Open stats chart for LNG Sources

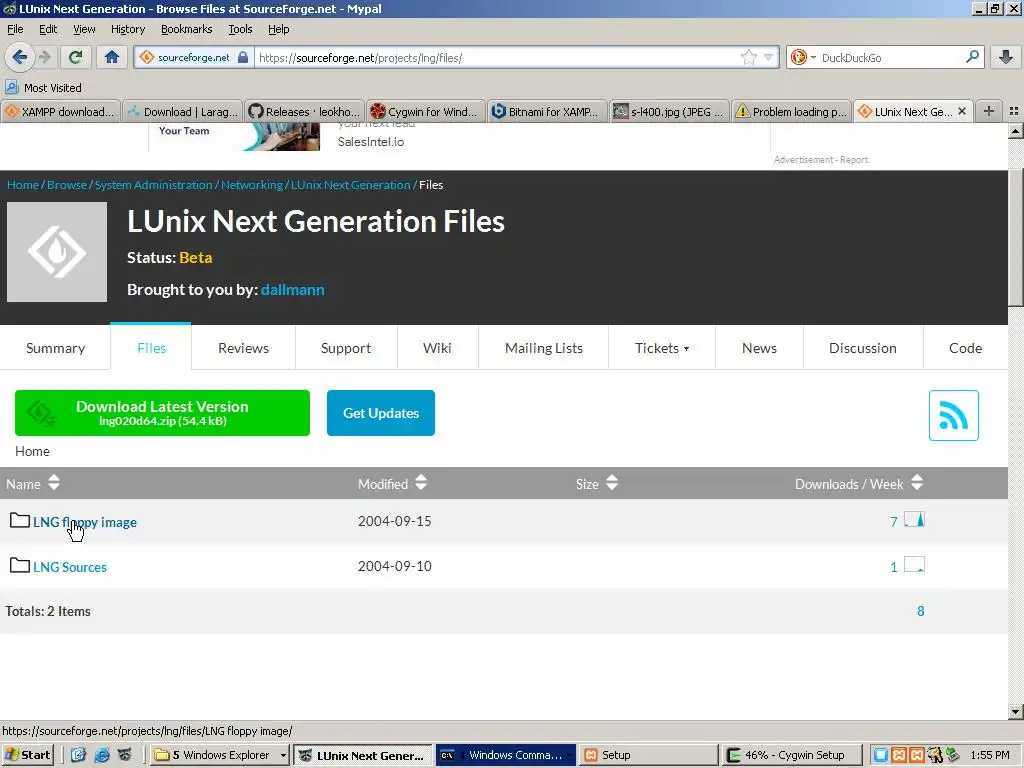[x=914, y=565]
